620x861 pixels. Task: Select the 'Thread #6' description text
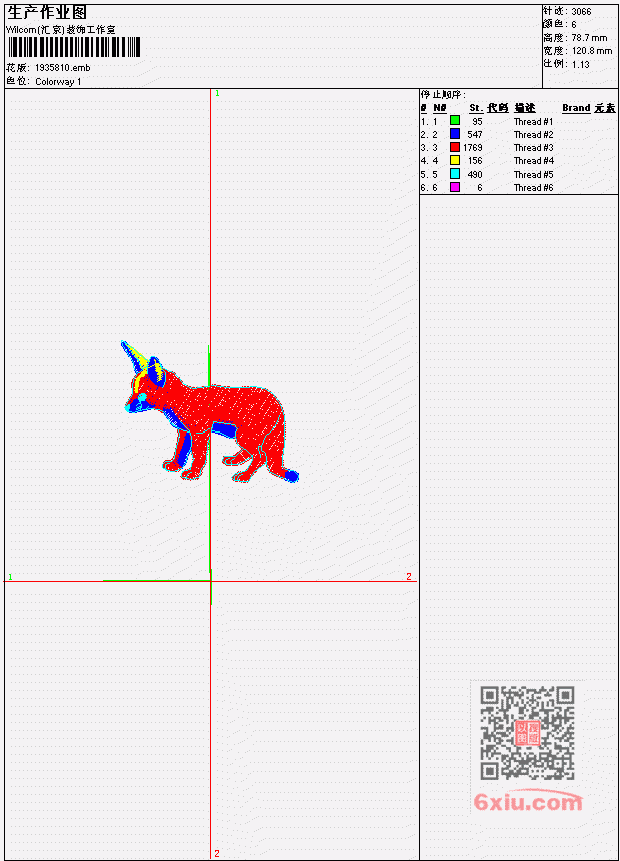(533, 188)
